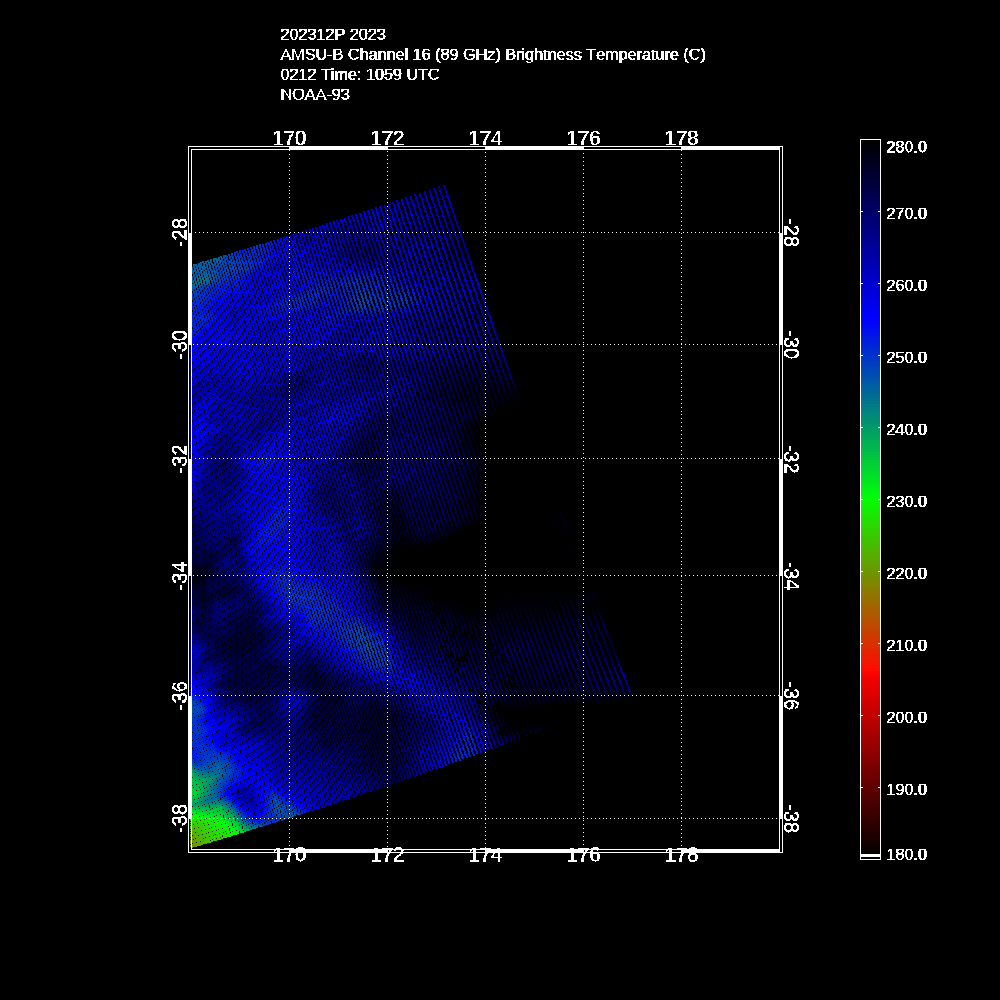1000x1000 pixels.
Task: Click the 280.0 colorbar tick label
Action: 907,147
